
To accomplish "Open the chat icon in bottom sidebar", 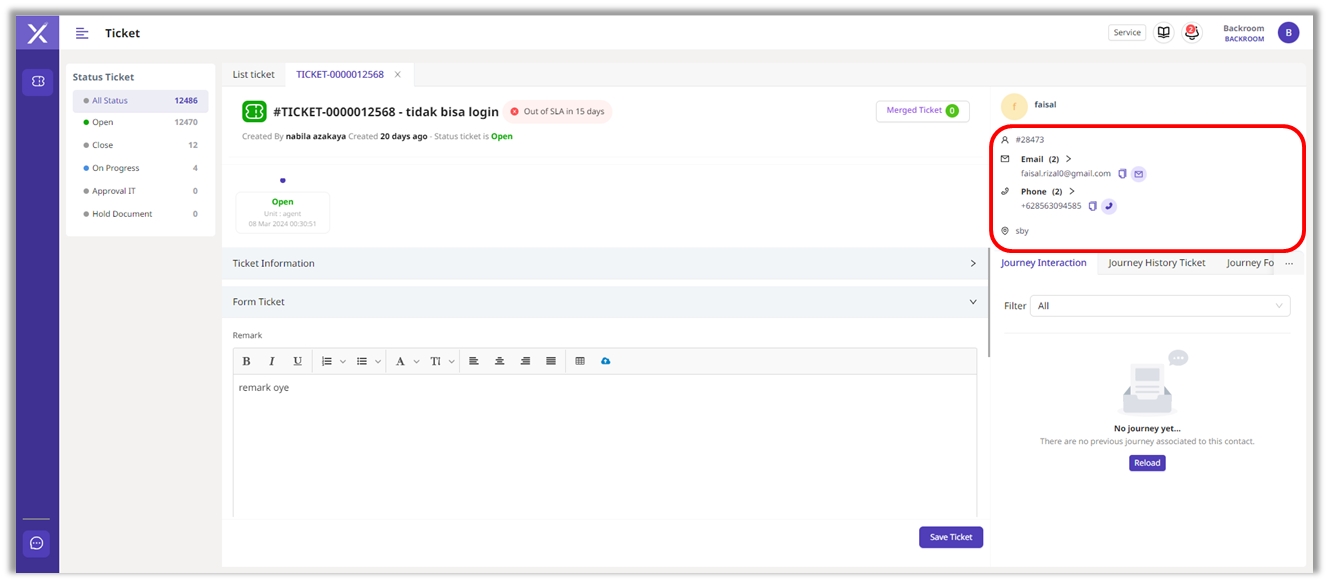I will click(x=37, y=543).
